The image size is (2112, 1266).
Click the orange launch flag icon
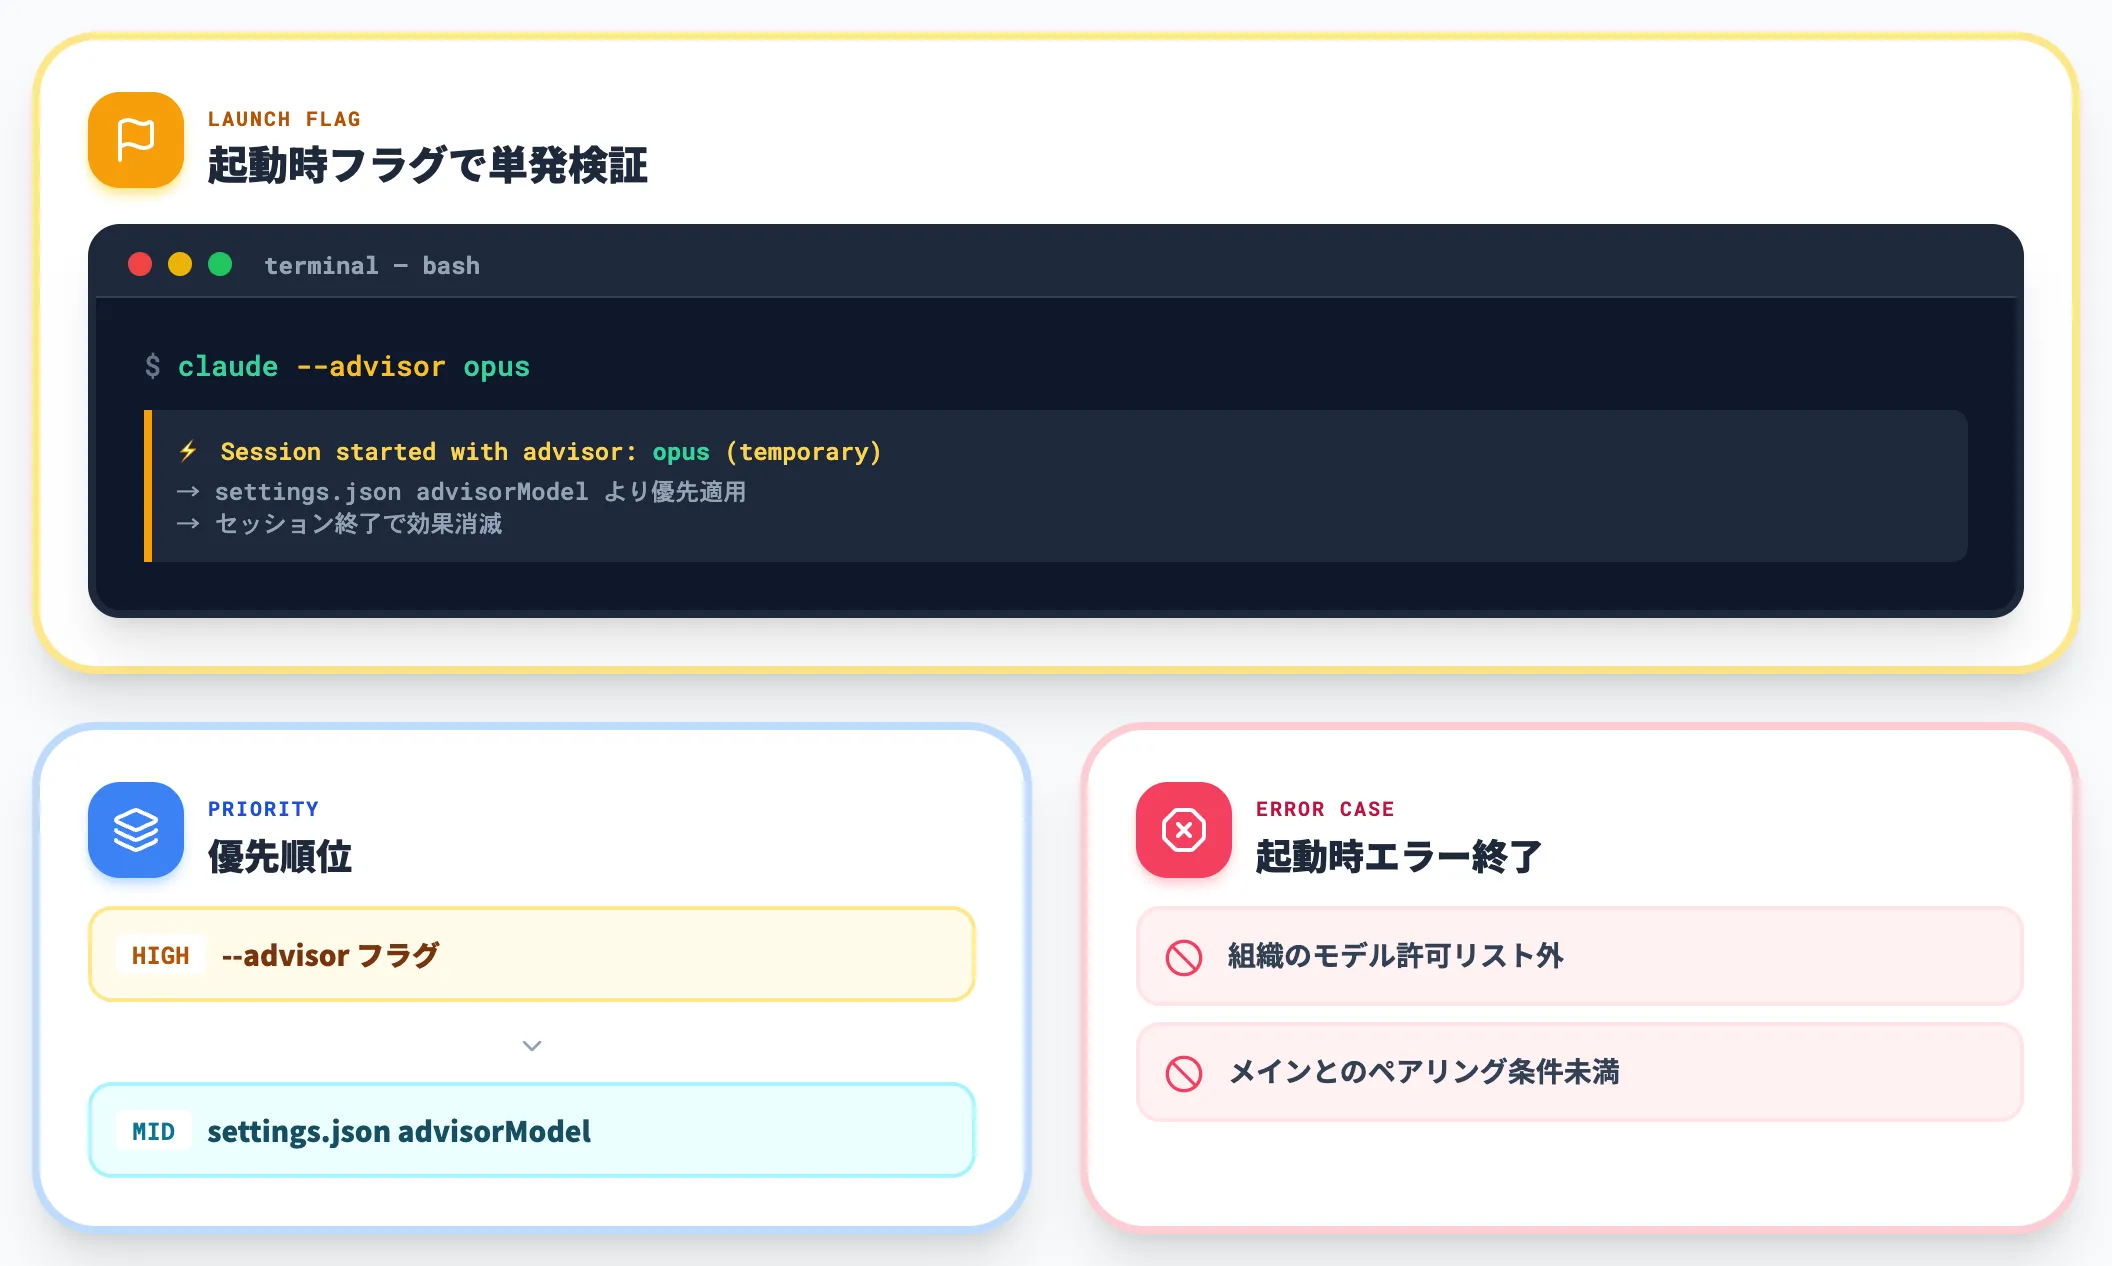coord(136,140)
